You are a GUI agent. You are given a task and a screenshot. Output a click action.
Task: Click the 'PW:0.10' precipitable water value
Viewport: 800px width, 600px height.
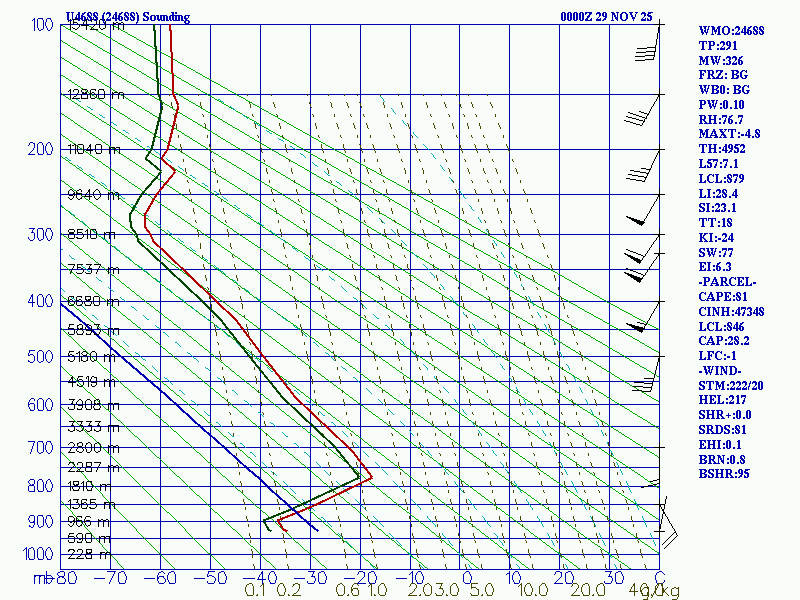[x=721, y=105]
